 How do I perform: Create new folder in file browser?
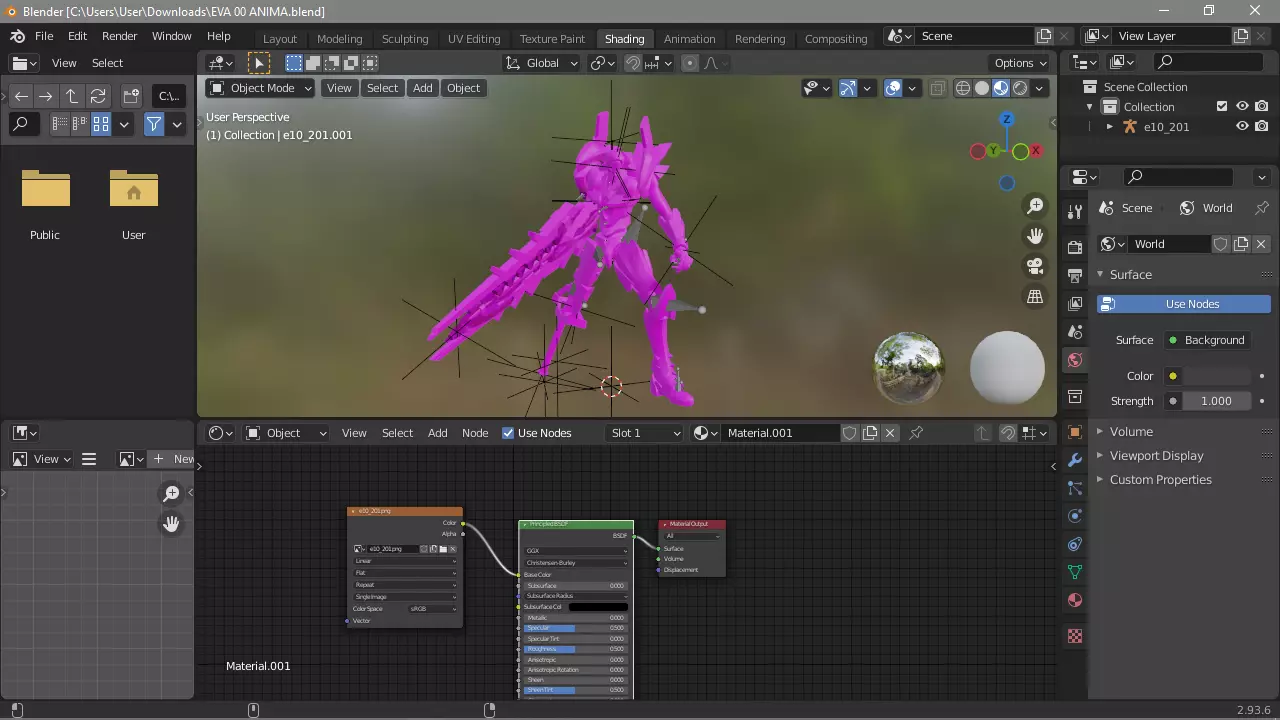(x=131, y=96)
